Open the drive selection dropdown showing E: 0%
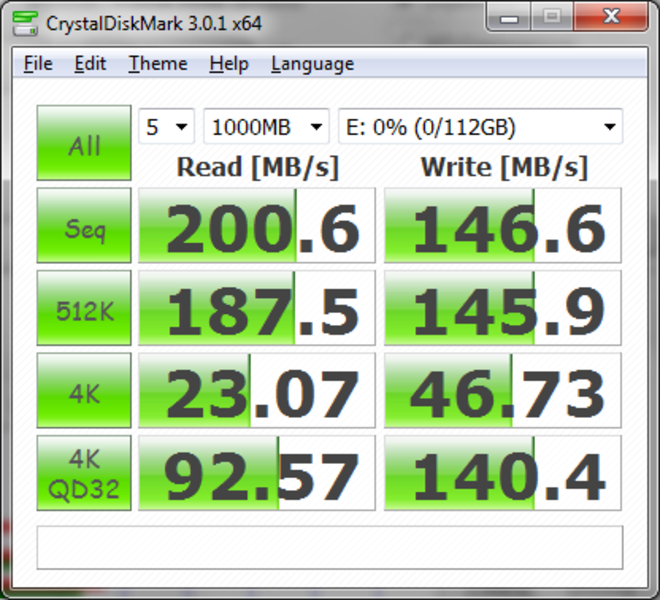Screen dimensions: 660x600 pyautogui.click(x=480, y=126)
